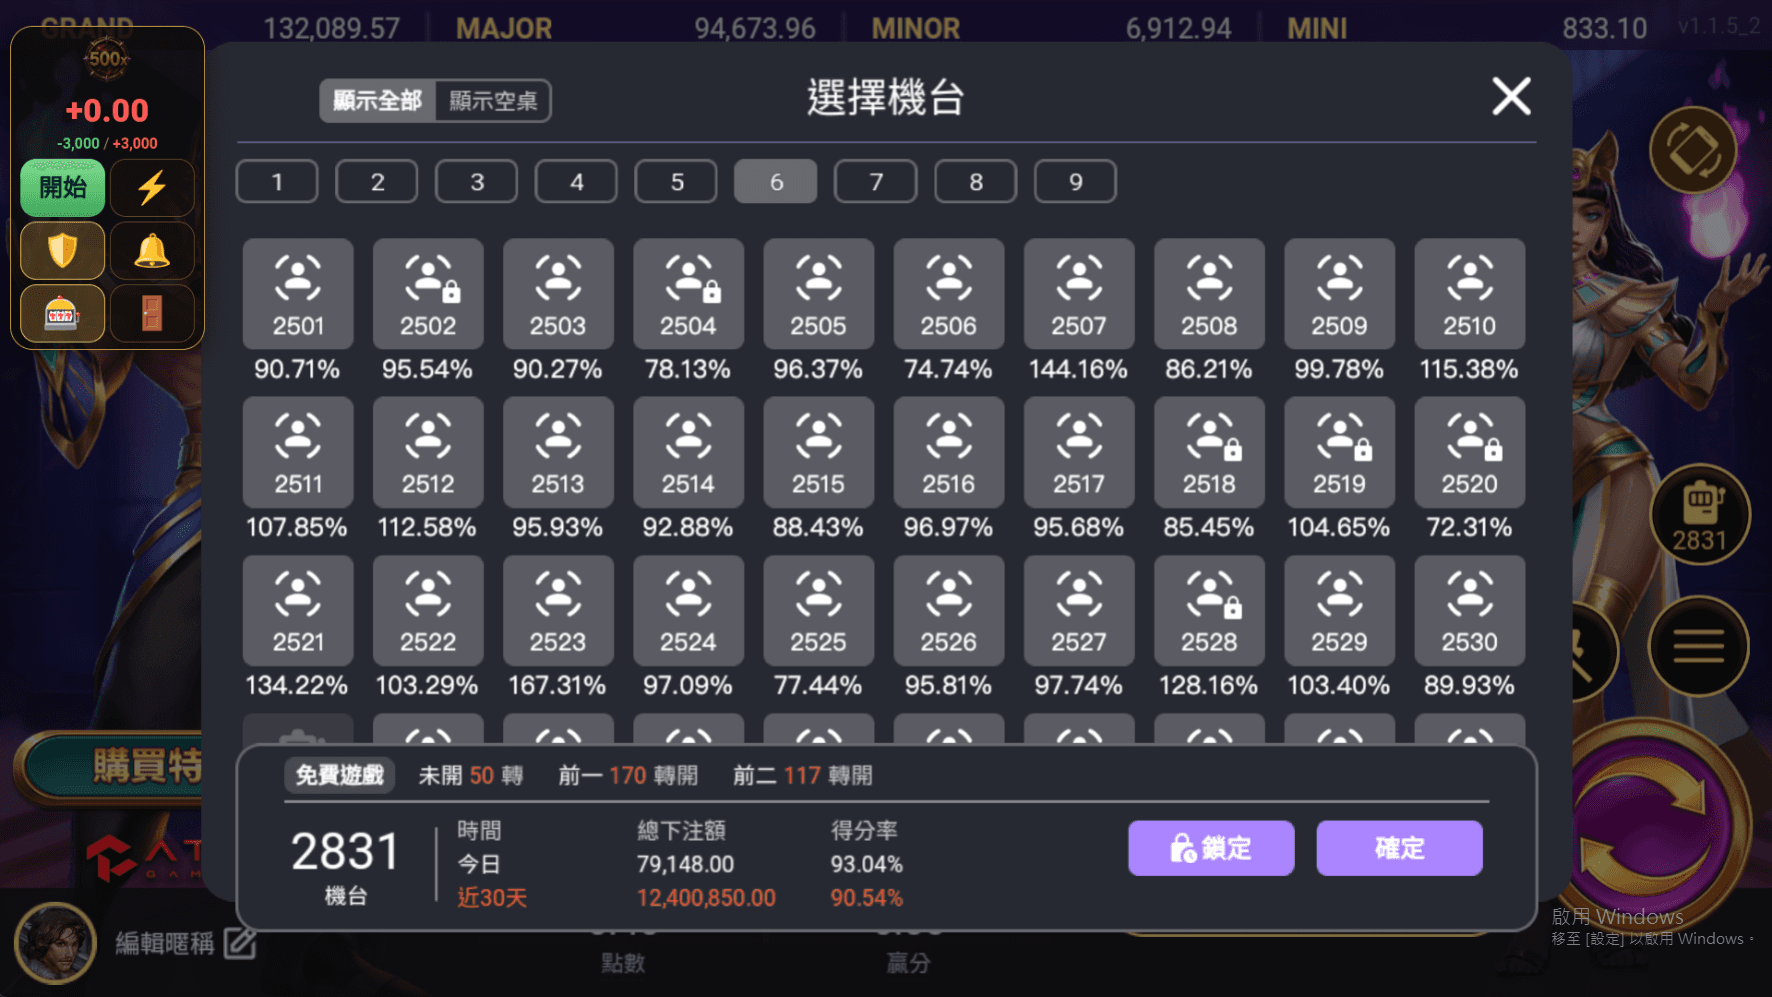Tap the rotate screen icon
This screenshot has width=1772, height=997.
(x=1692, y=151)
